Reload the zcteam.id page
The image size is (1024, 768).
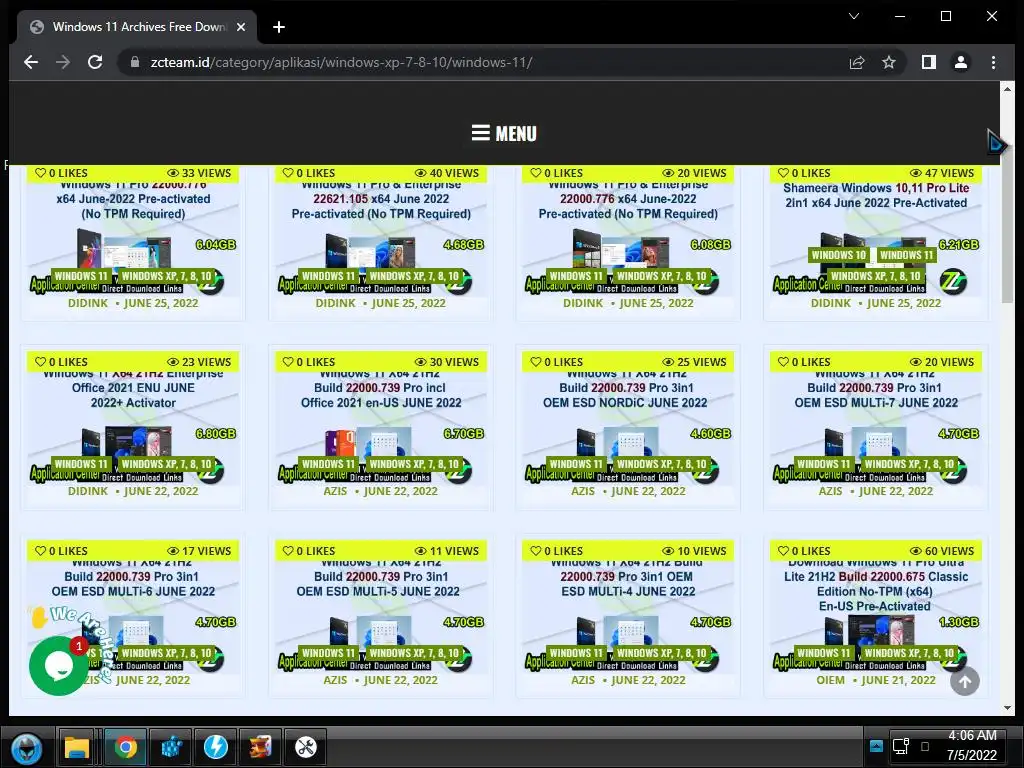(x=95, y=62)
